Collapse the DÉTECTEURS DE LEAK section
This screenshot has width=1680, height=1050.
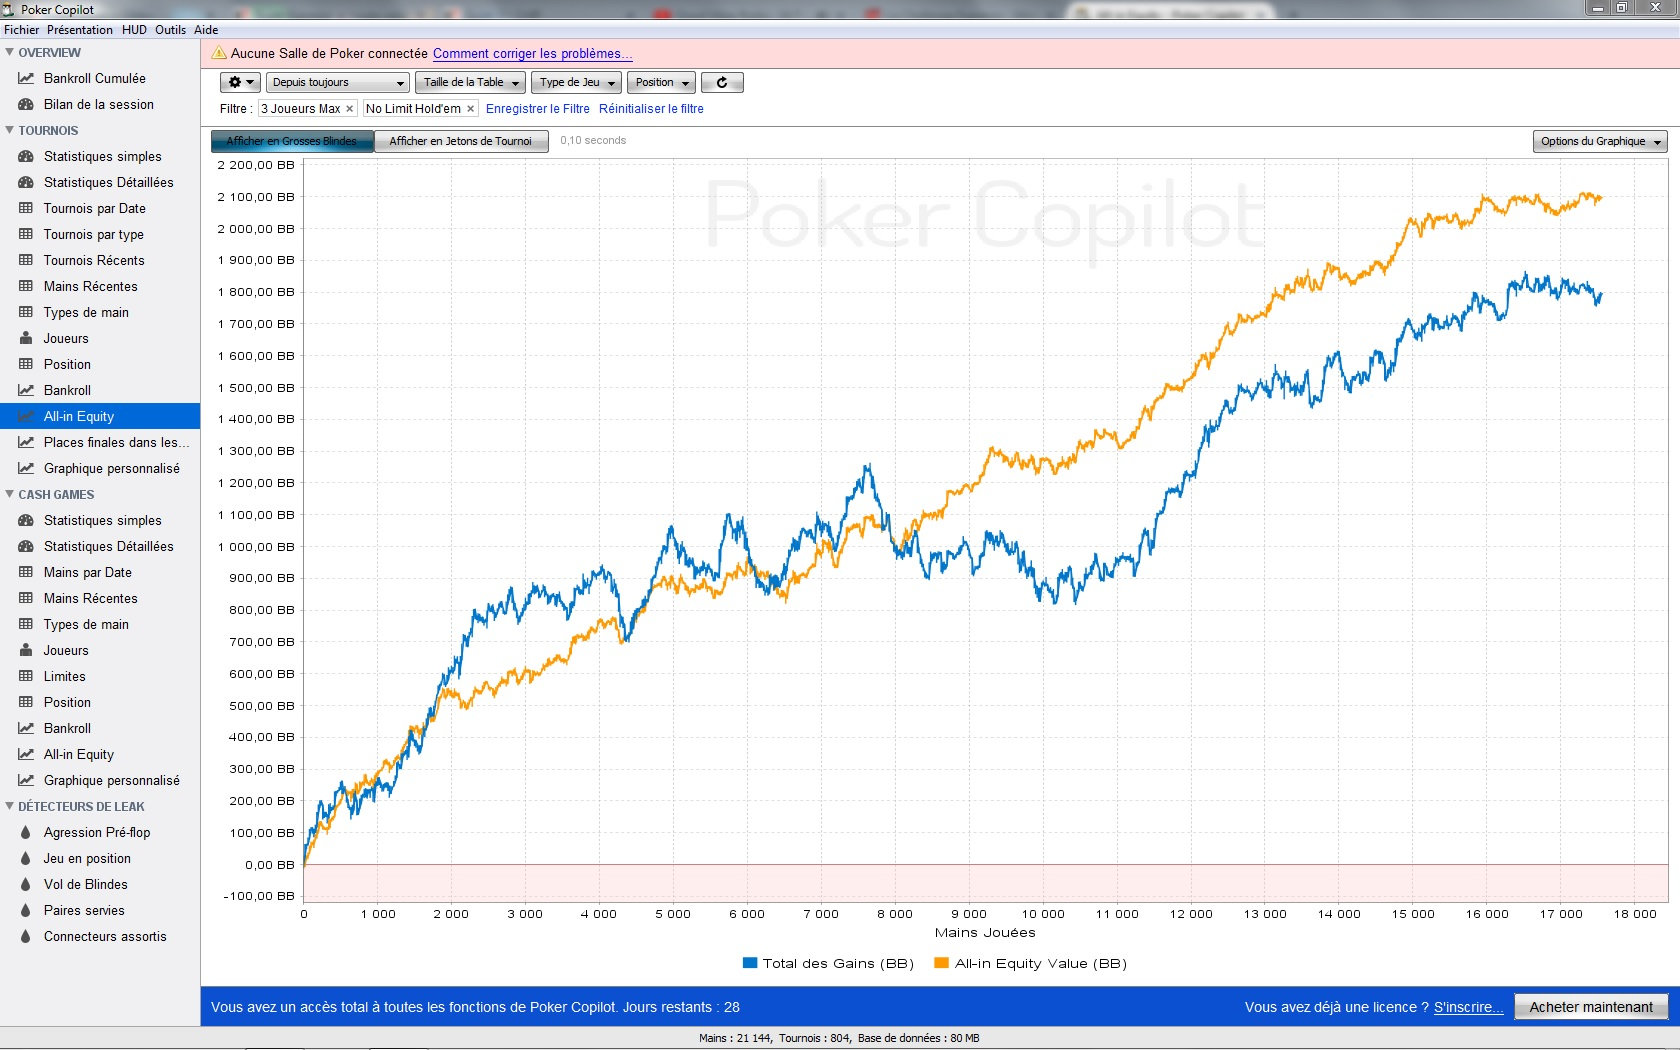[x=10, y=806]
